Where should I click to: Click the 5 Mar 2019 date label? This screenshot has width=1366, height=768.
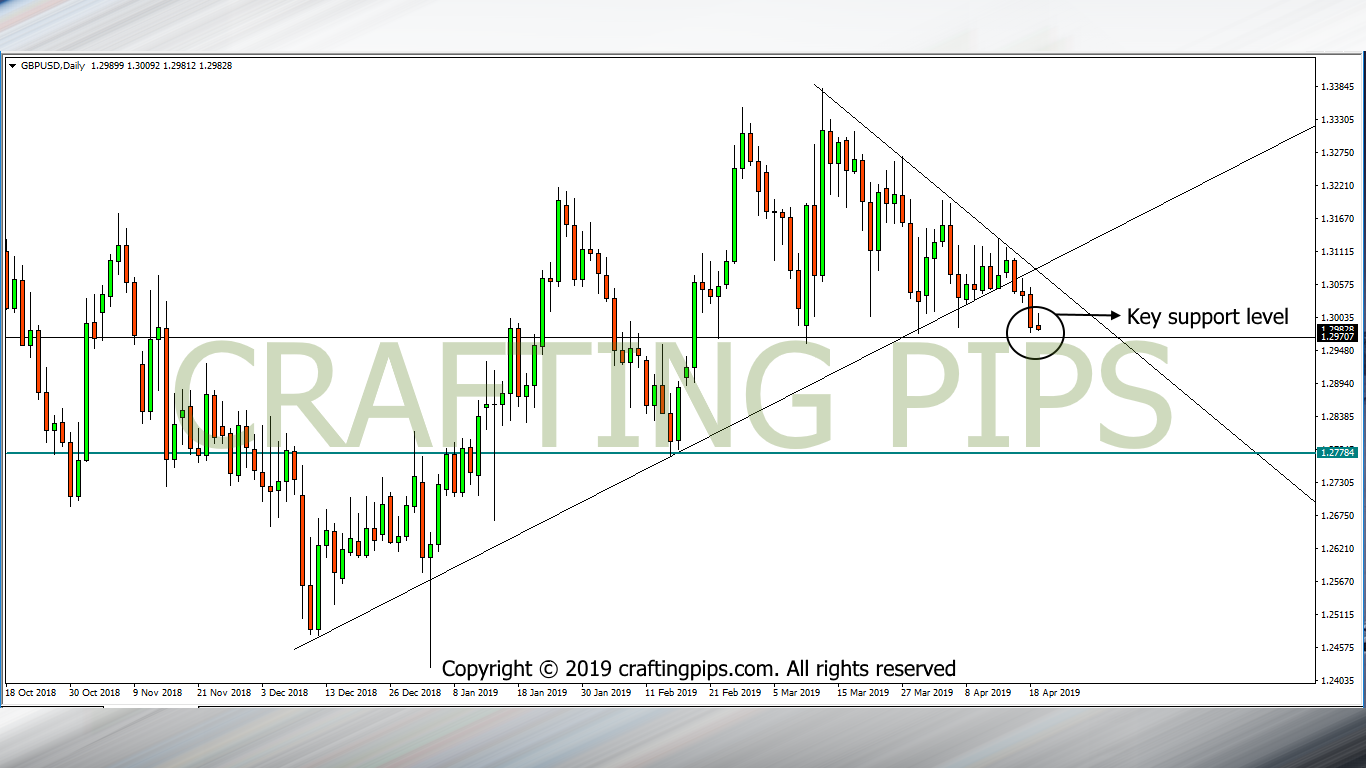[x=796, y=692]
